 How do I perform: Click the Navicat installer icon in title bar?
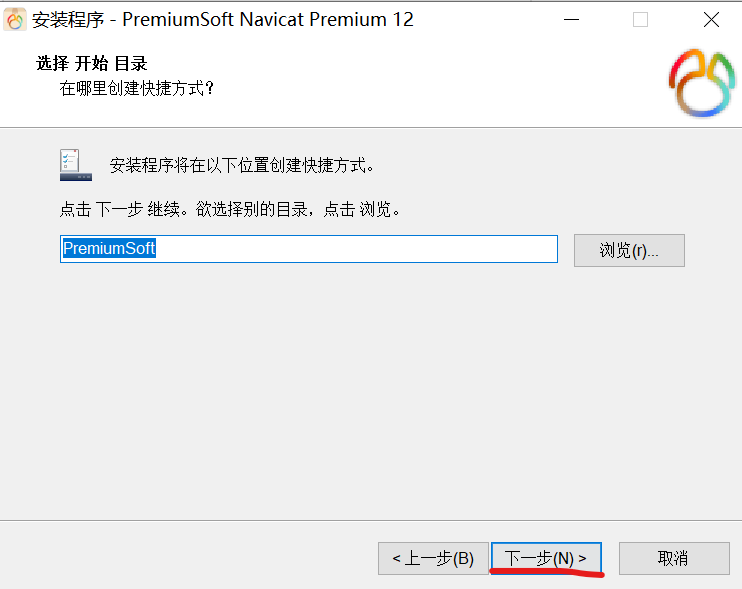coord(15,19)
